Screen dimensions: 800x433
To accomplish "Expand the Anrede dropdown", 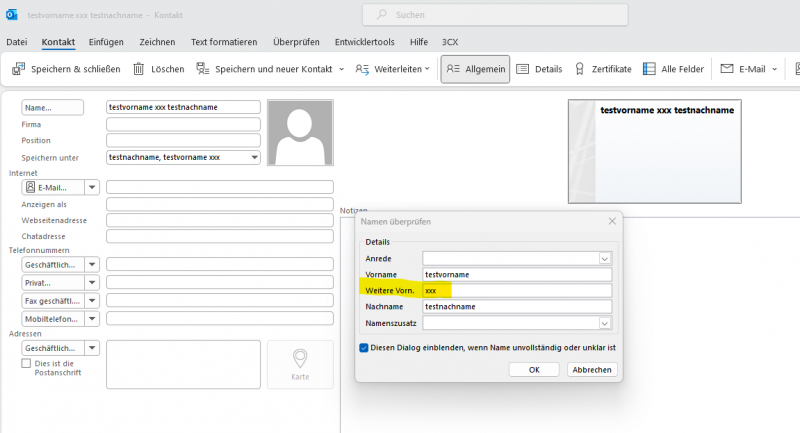I will (604, 258).
